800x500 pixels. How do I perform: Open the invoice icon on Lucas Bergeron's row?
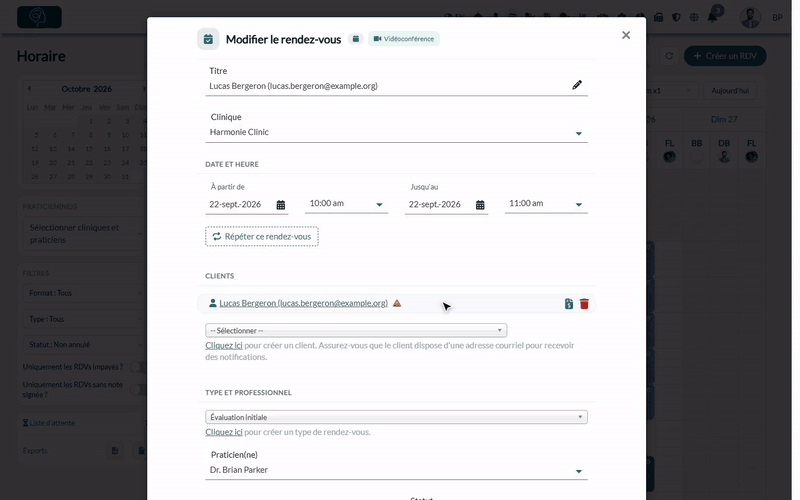point(569,304)
